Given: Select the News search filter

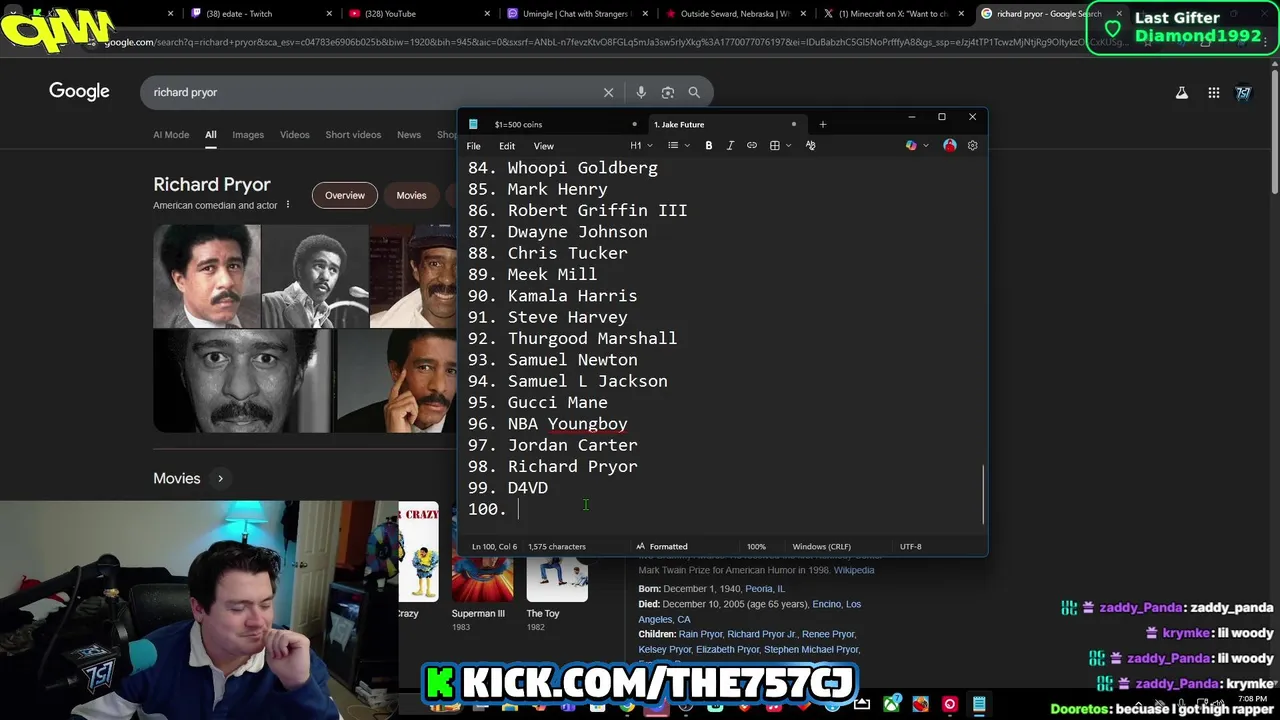Looking at the screenshot, I should 409,135.
